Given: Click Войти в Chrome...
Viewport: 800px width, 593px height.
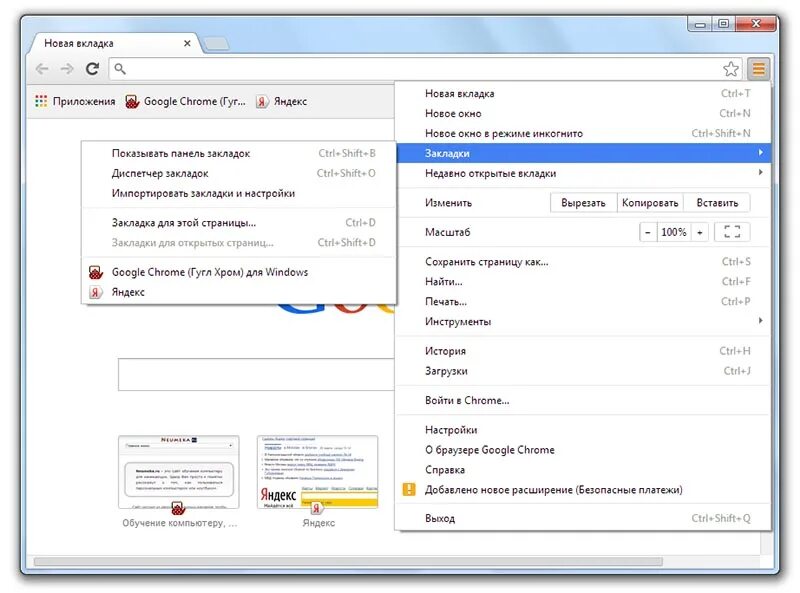Looking at the screenshot, I should (583, 401).
